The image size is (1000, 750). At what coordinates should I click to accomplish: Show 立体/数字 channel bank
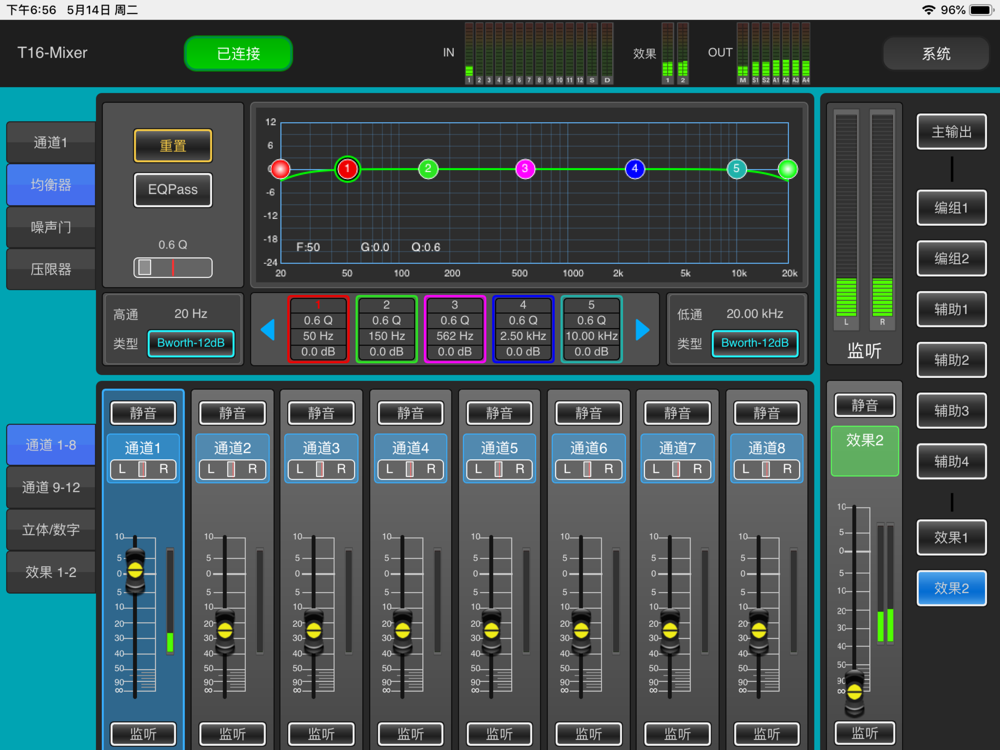(51, 529)
